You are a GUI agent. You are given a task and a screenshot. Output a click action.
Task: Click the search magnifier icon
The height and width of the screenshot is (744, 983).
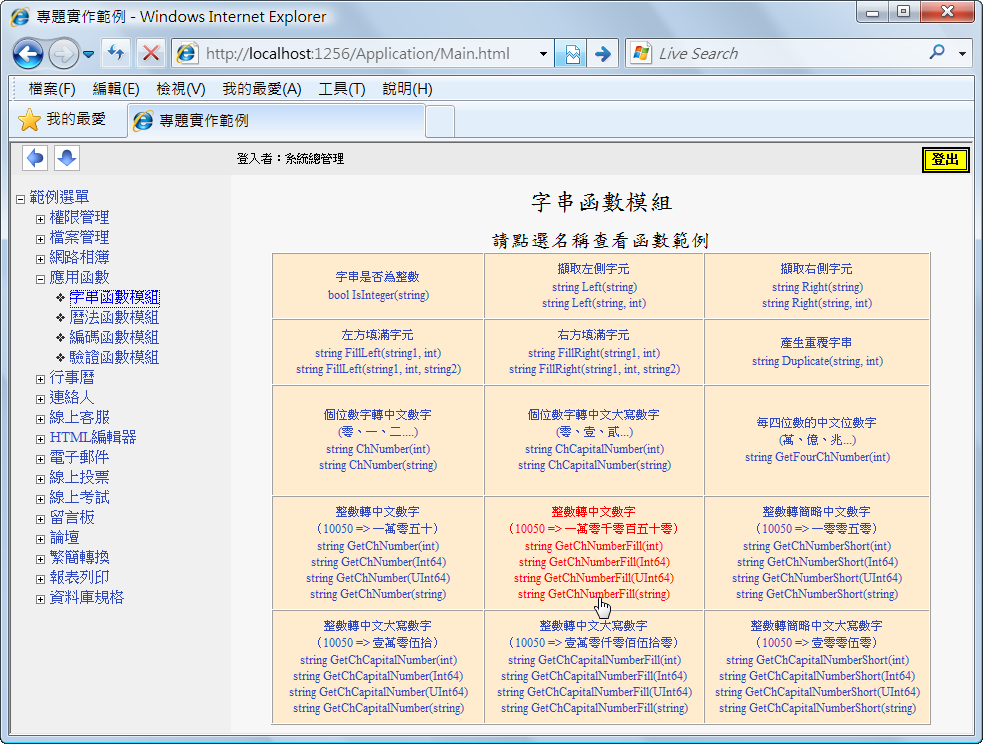click(937, 52)
